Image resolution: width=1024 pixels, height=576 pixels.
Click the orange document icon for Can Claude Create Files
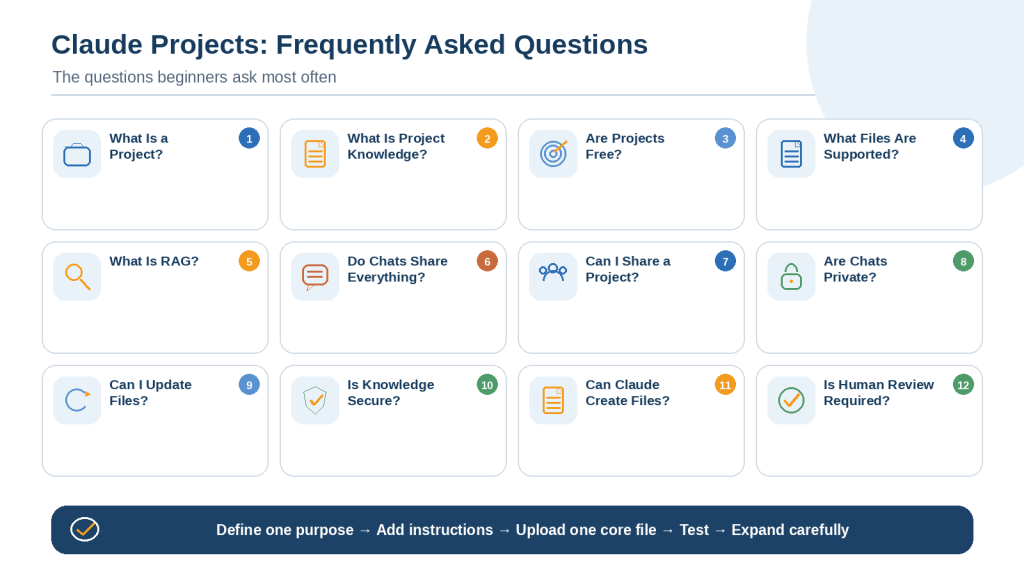click(553, 400)
